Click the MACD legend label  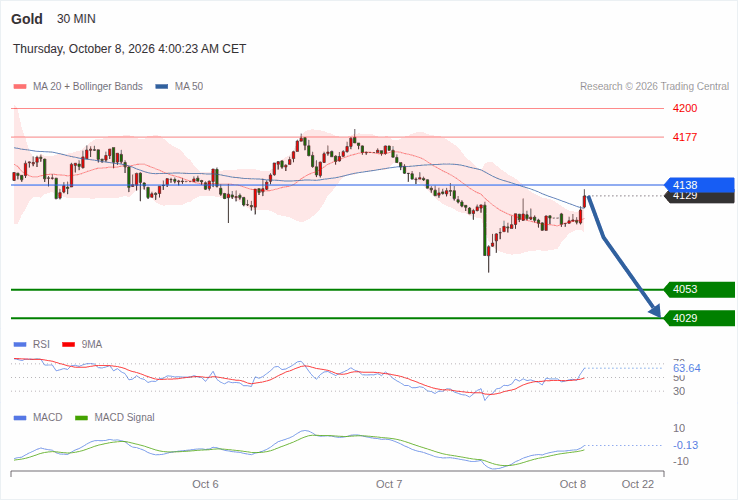[x=48, y=418]
